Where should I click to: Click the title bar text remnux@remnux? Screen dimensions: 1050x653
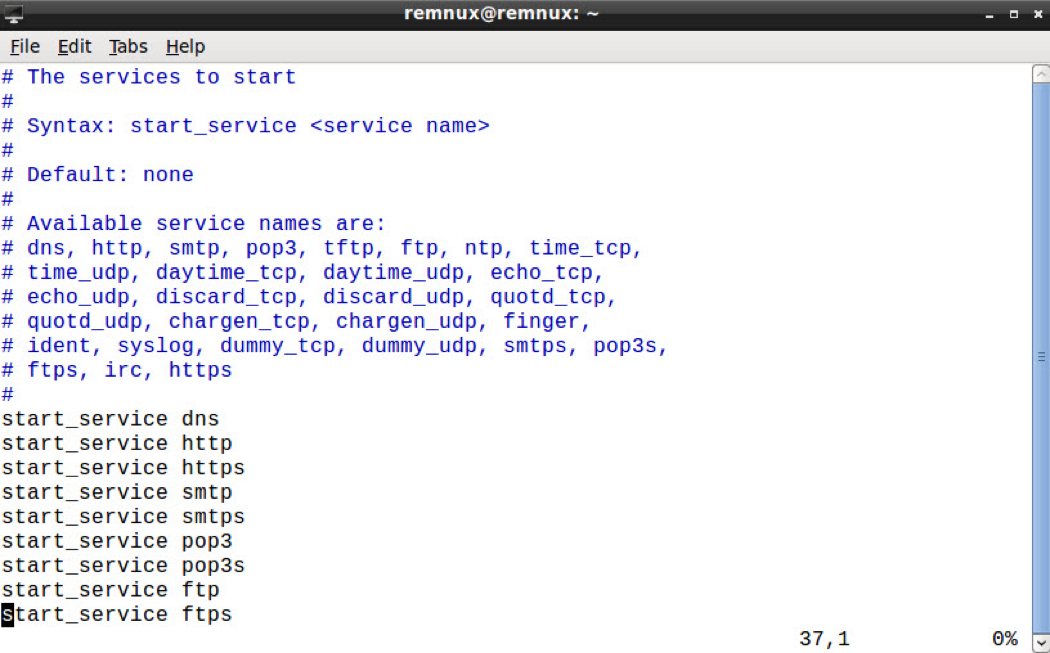(x=500, y=14)
